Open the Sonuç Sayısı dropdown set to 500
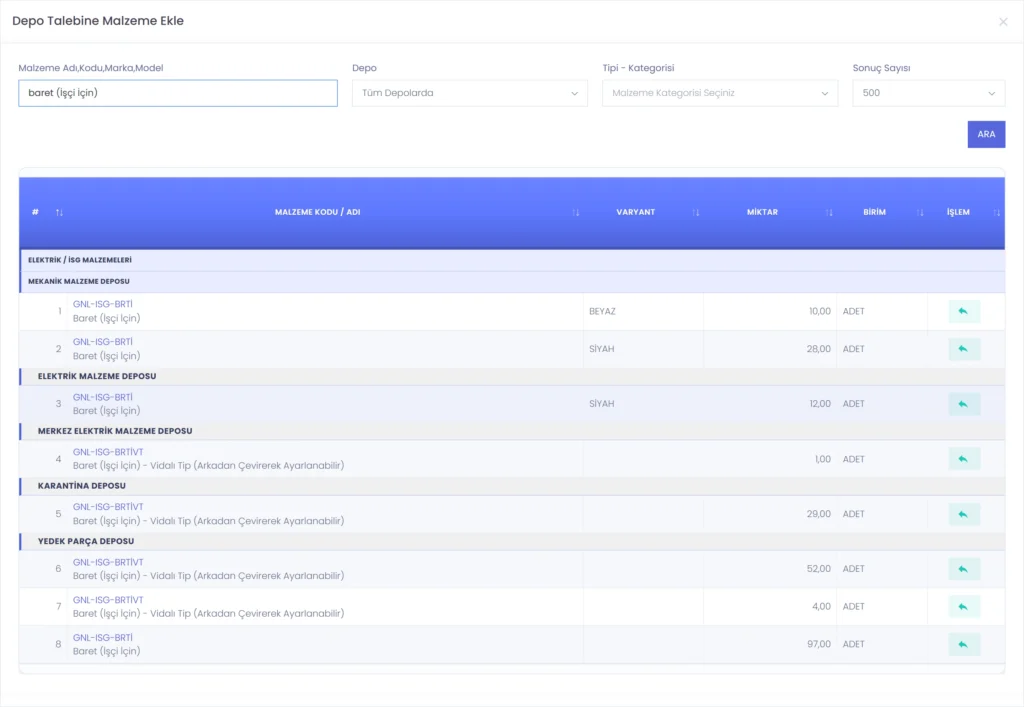The image size is (1024, 707). click(x=929, y=93)
